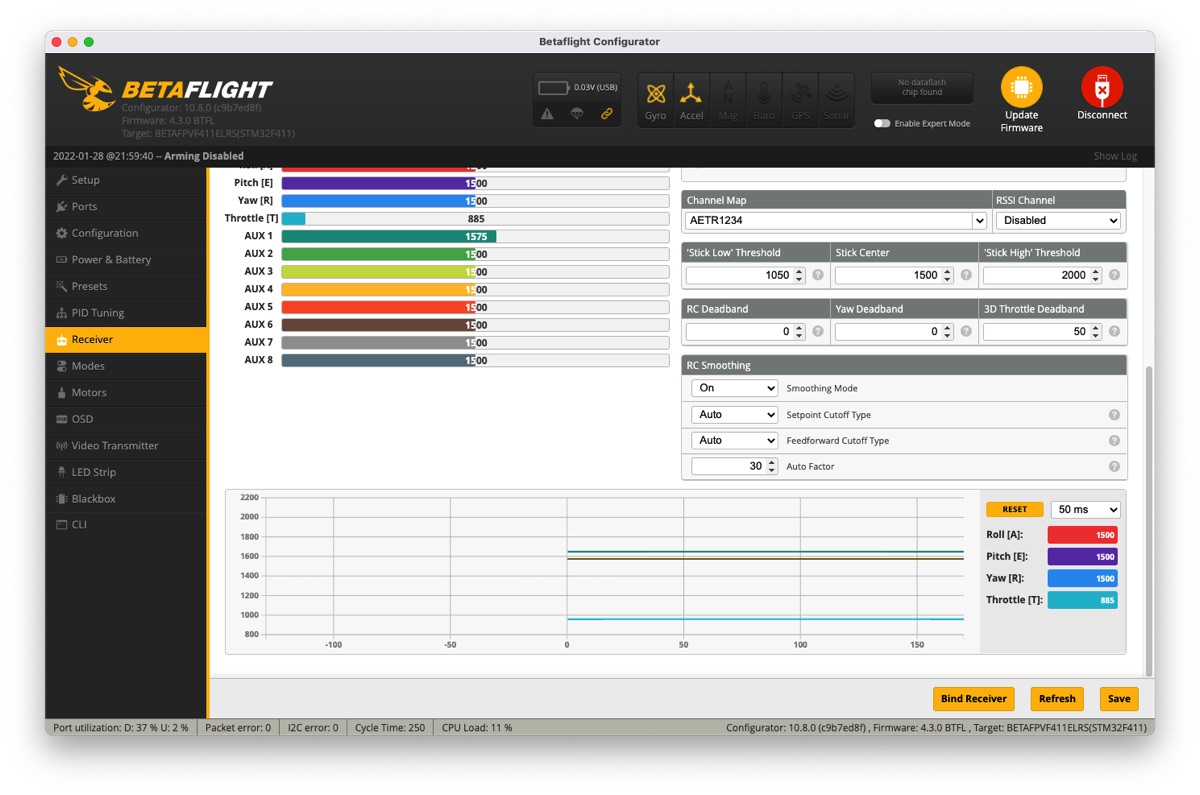Click the Disconnect USB icon

click(1102, 88)
